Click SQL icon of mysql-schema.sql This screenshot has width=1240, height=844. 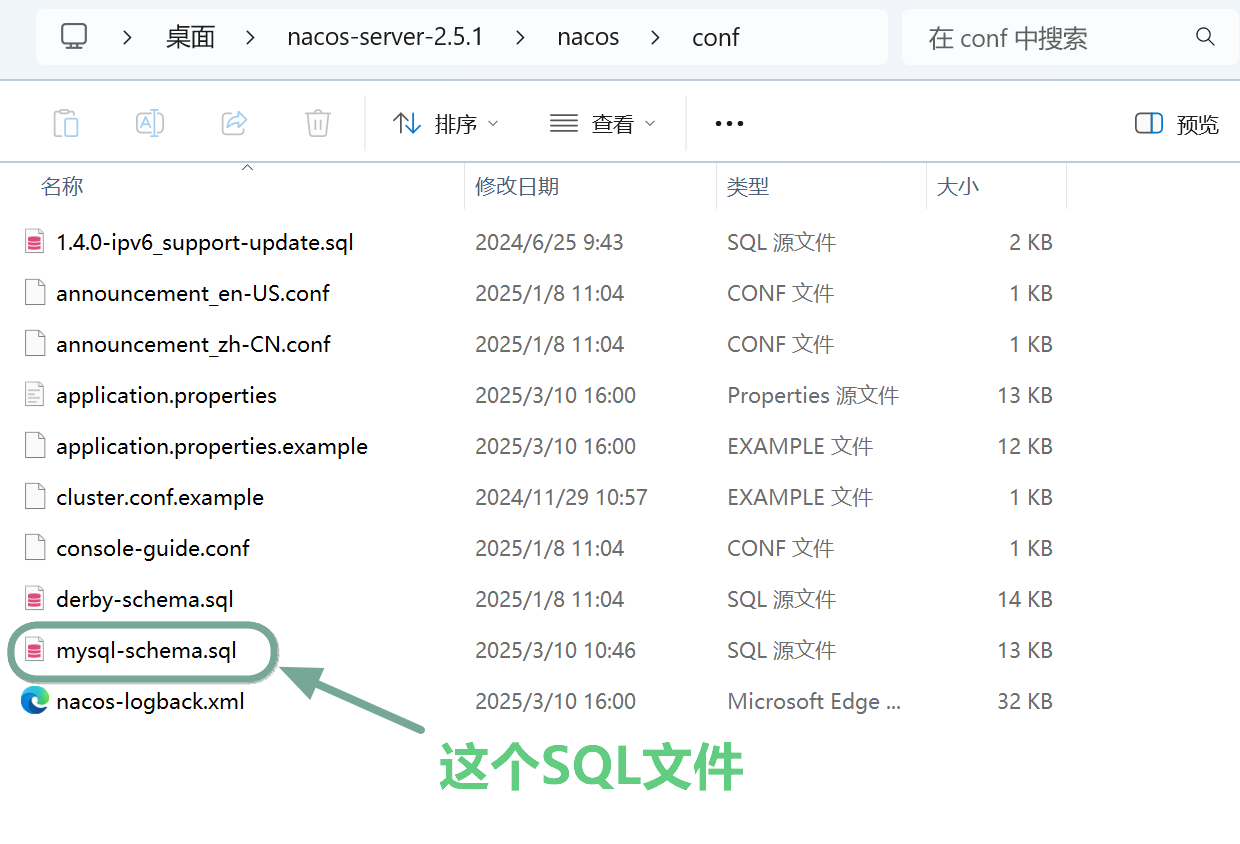(x=35, y=650)
